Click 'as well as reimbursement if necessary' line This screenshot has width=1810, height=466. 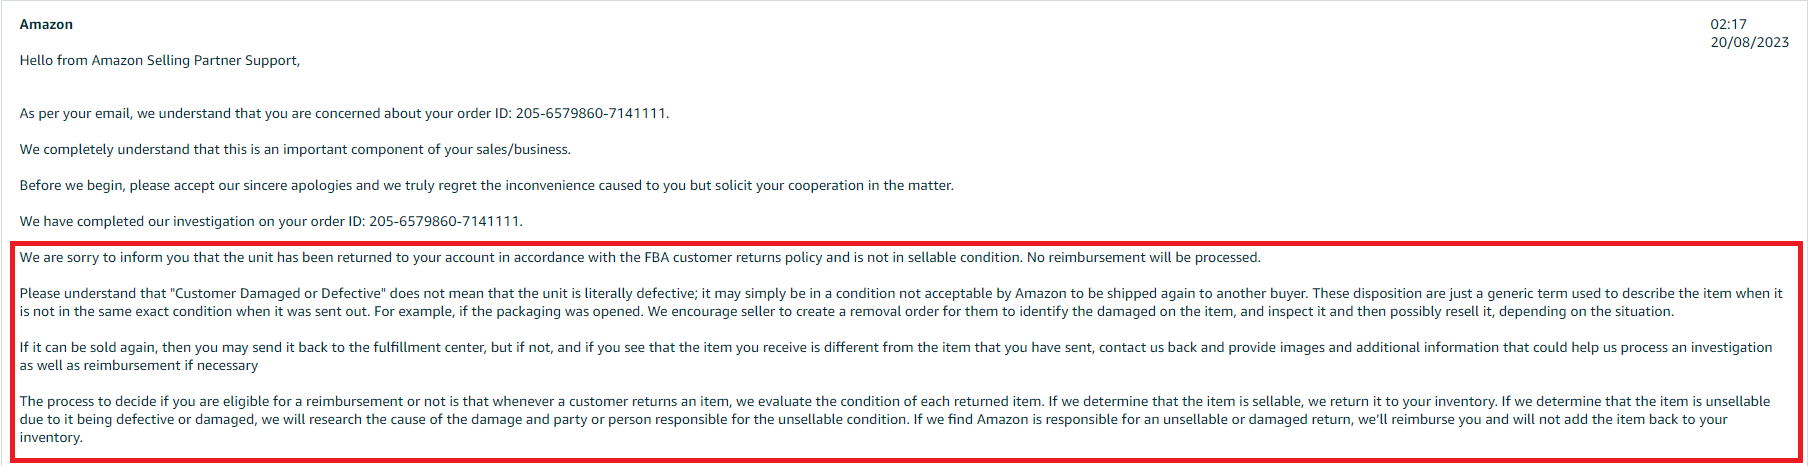pos(139,365)
